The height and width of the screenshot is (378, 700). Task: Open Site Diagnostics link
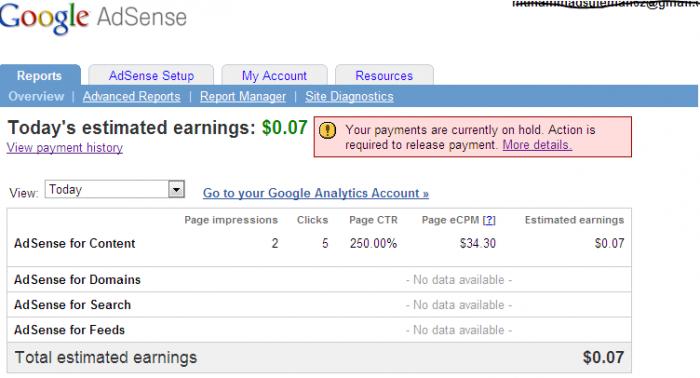click(350, 96)
